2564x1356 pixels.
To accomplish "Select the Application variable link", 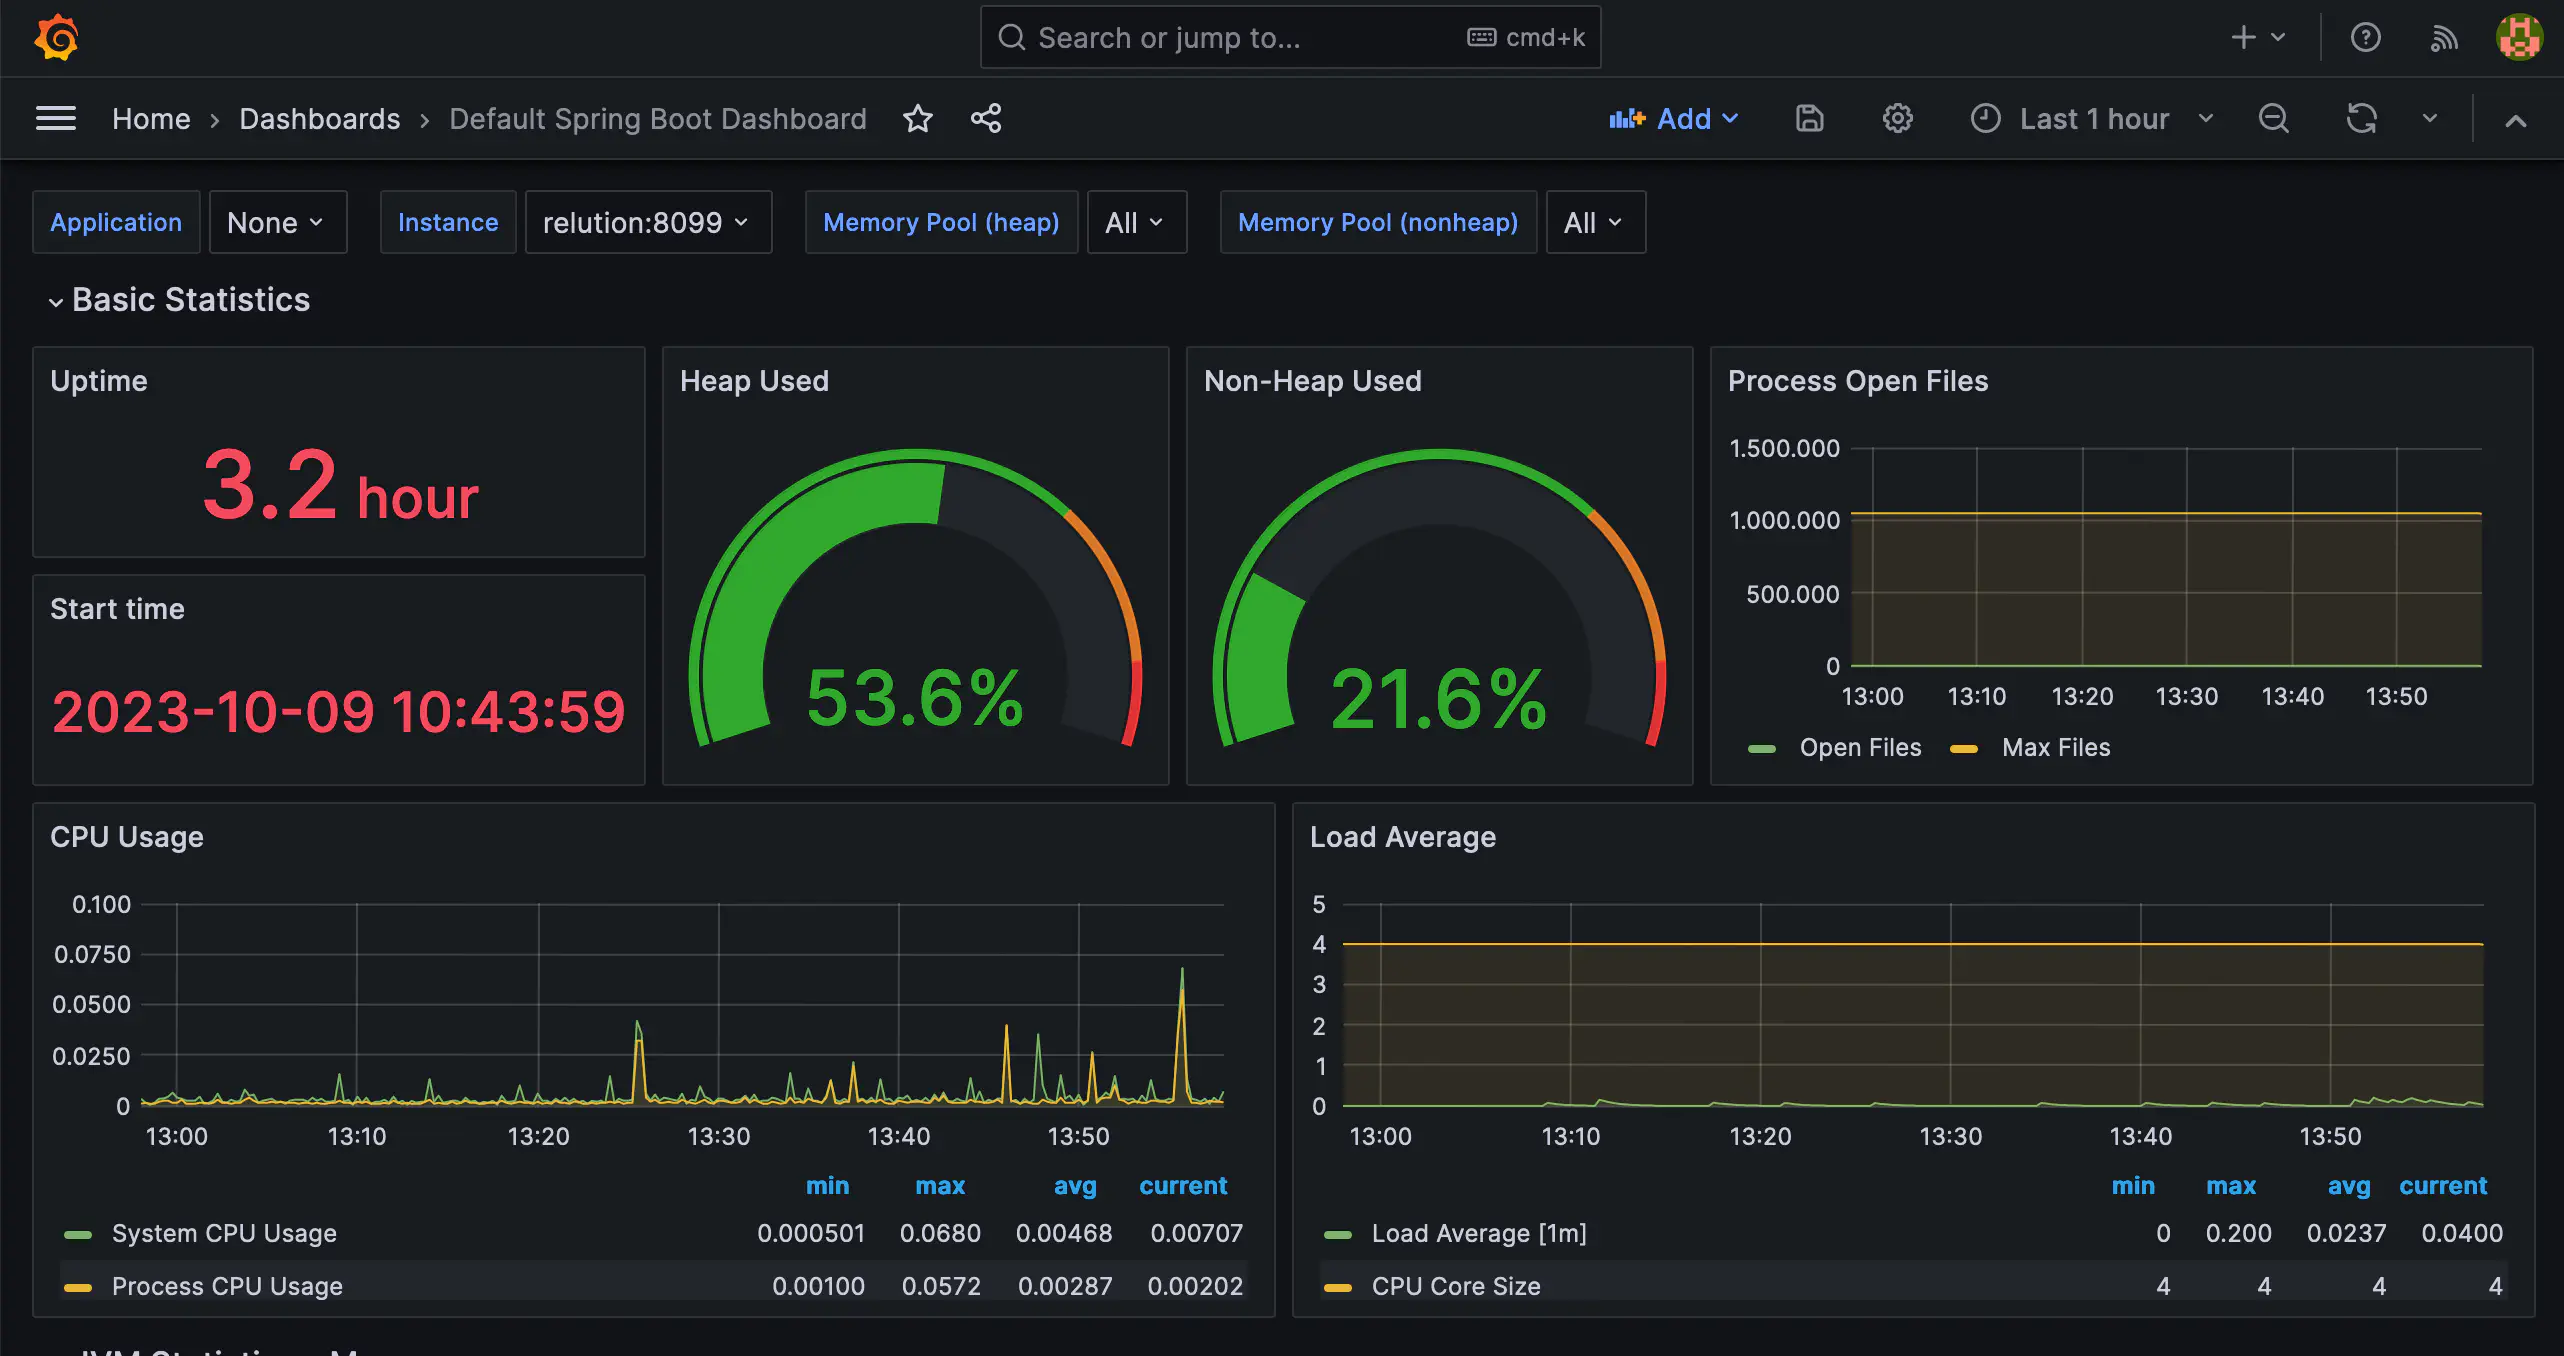I will pyautogui.click(x=116, y=222).
